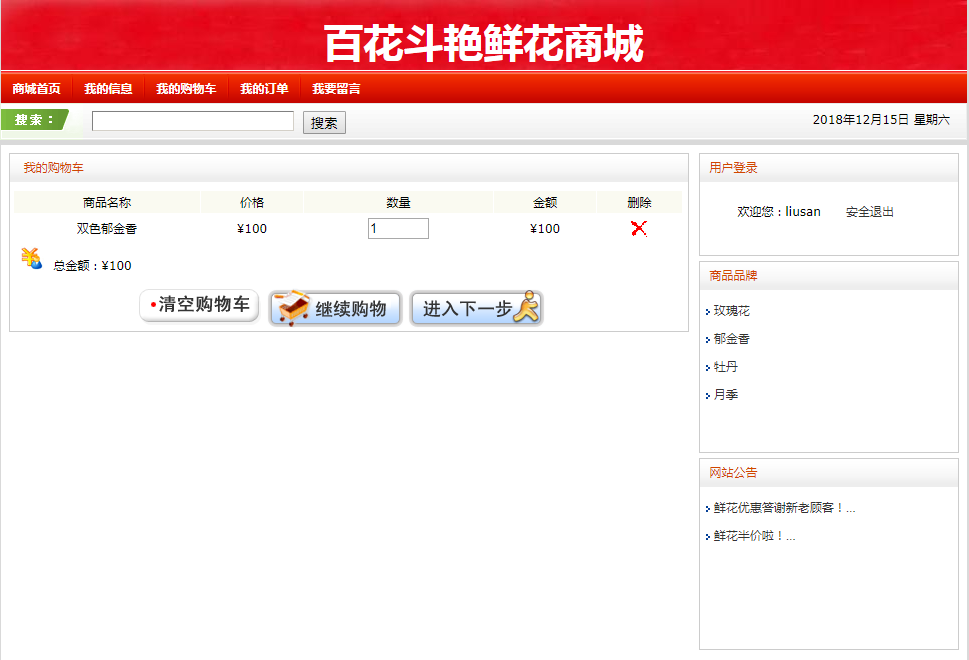The height and width of the screenshot is (660, 969).
Task: Select the 我的订单 menu item
Action: 264,88
